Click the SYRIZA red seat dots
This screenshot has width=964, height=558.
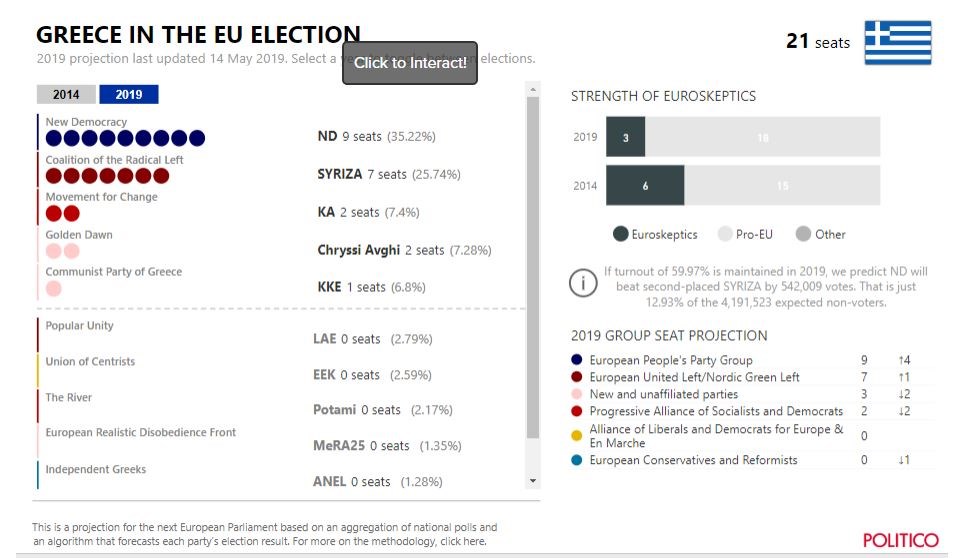(x=107, y=176)
